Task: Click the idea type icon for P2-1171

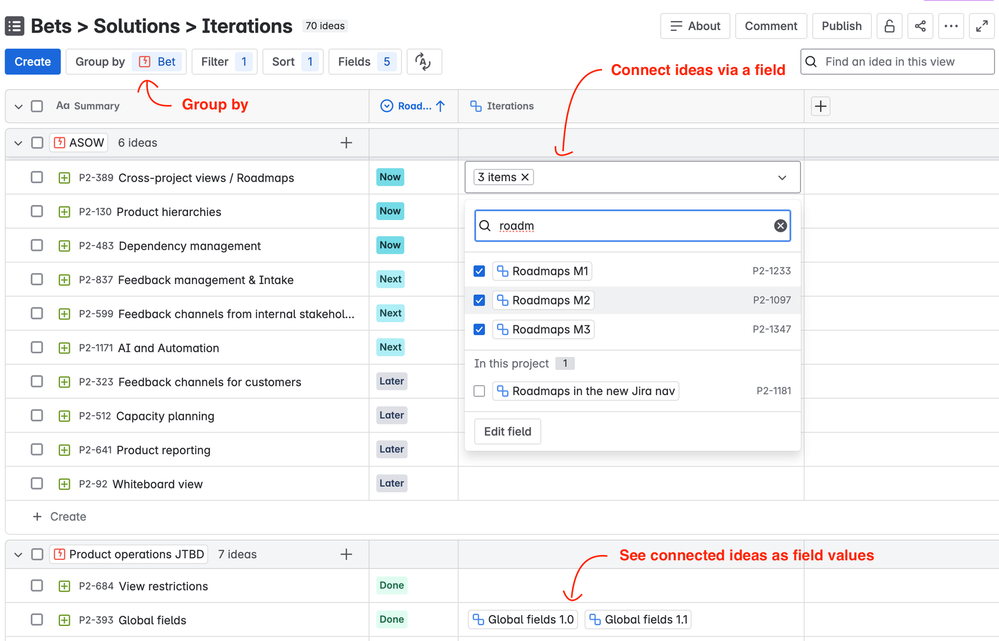Action: (x=64, y=348)
